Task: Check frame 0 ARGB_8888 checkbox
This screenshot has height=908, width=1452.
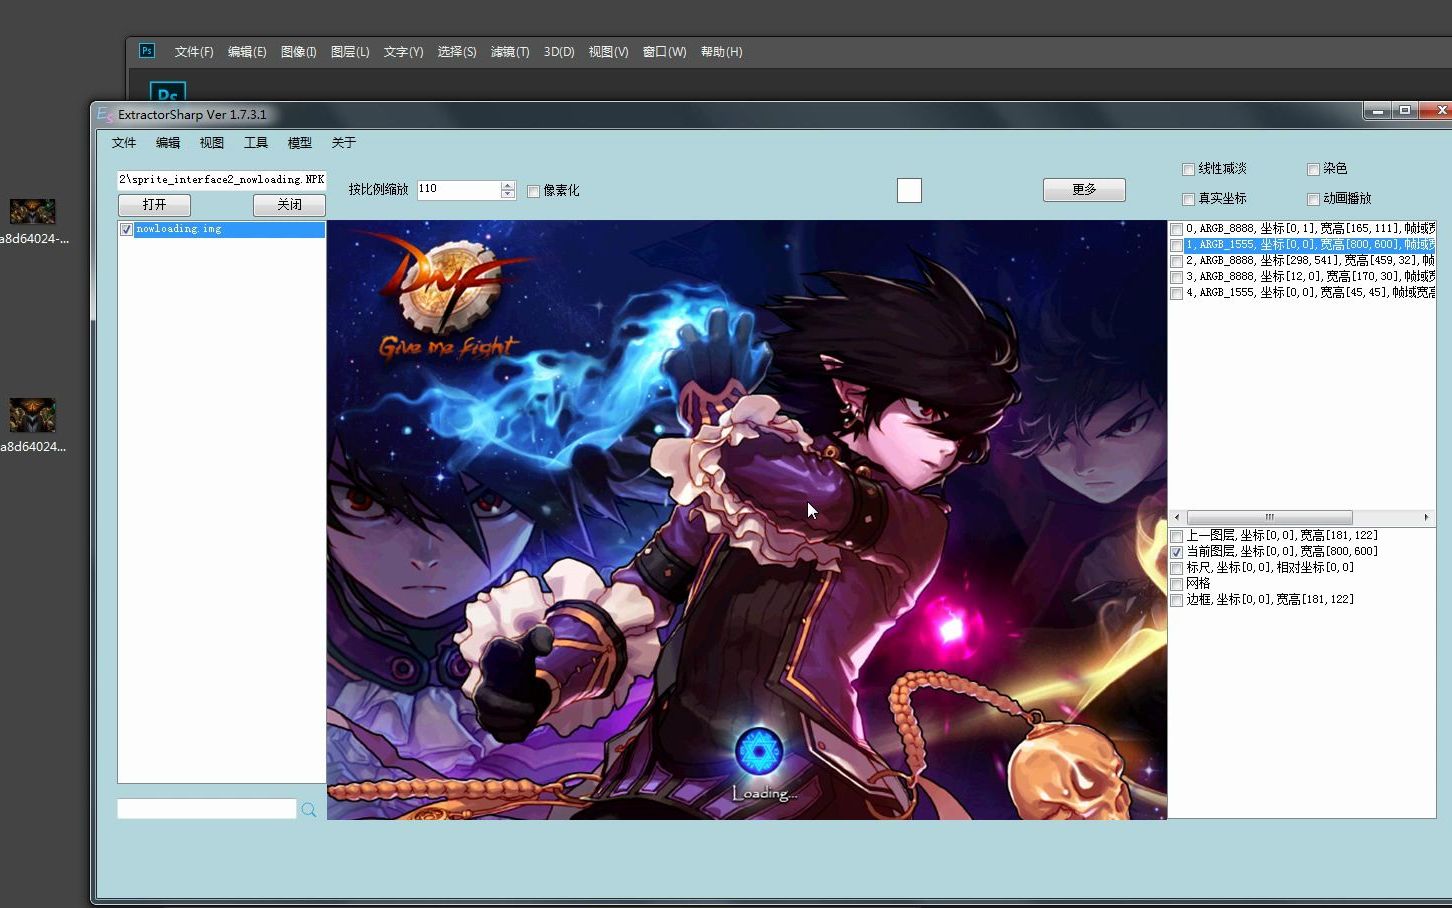Action: pos(1177,229)
